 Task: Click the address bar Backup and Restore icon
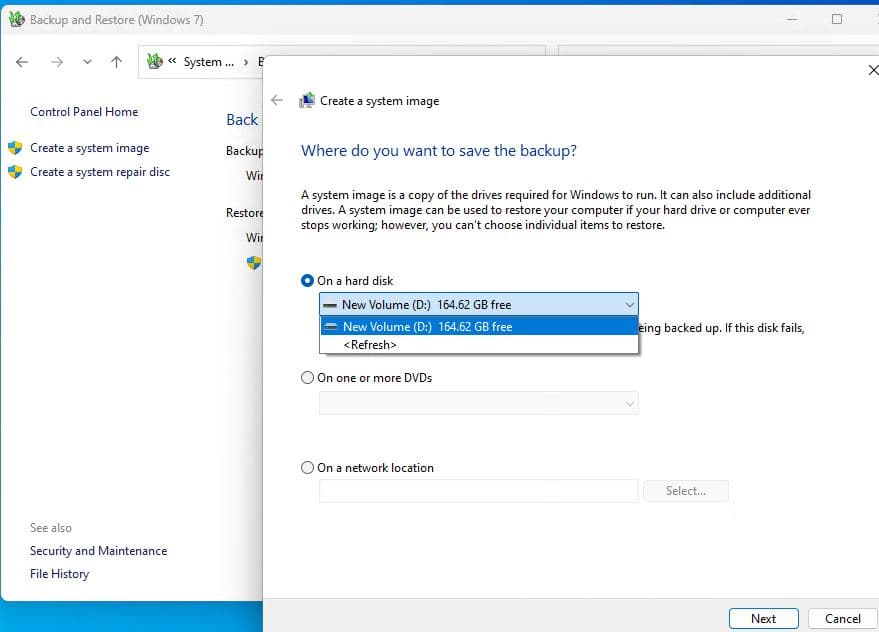click(x=155, y=62)
